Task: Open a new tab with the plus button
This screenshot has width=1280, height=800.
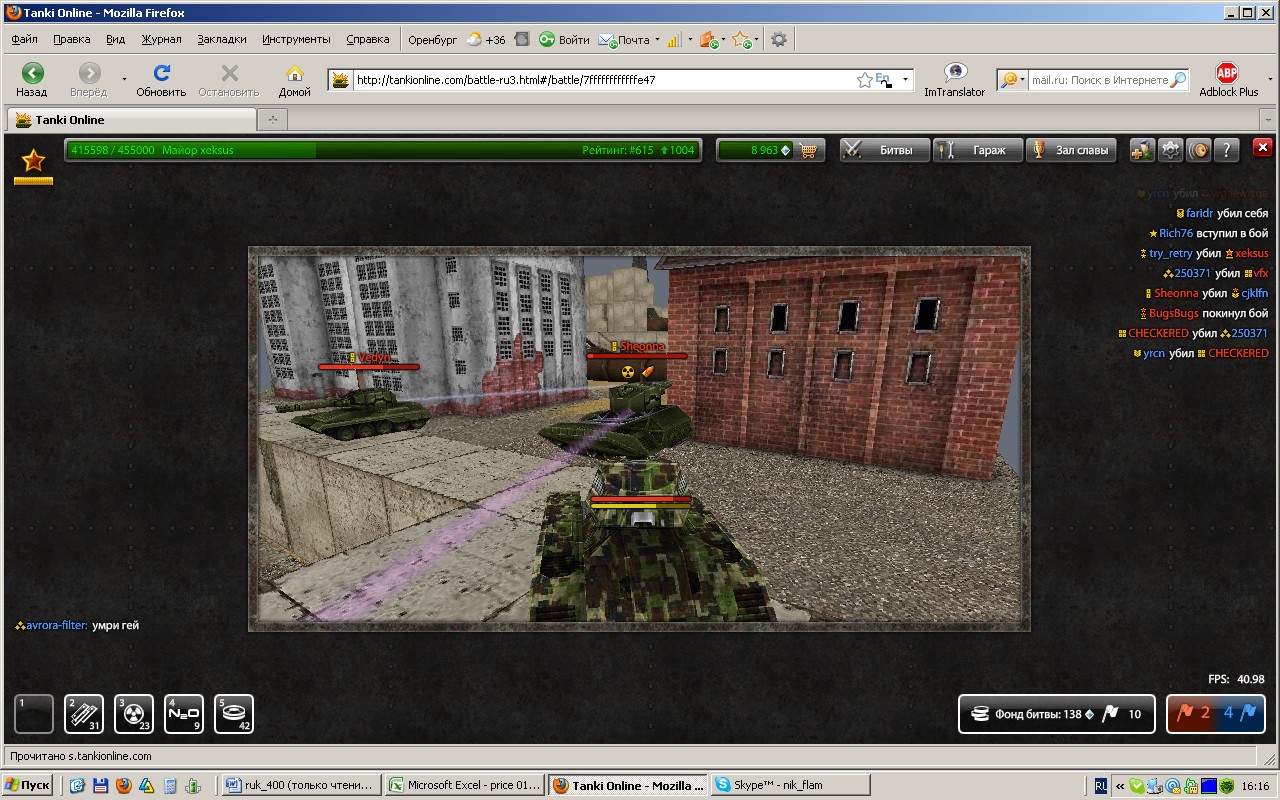Action: pyautogui.click(x=271, y=120)
